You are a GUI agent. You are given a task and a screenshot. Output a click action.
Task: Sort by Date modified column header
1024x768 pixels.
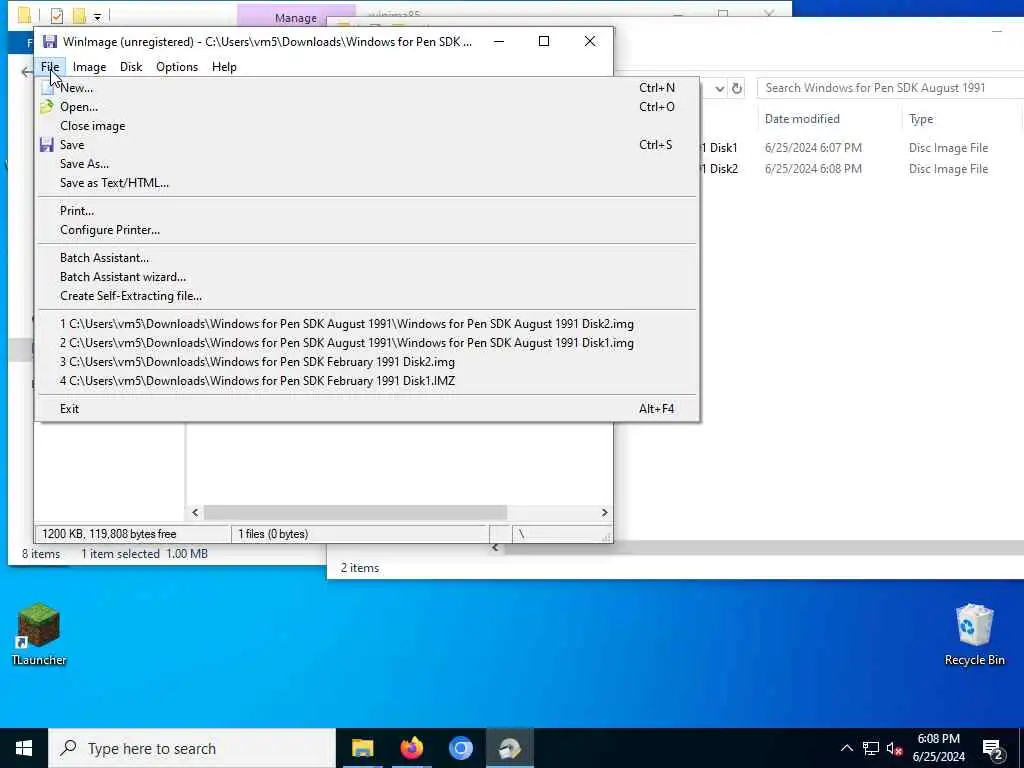click(802, 119)
